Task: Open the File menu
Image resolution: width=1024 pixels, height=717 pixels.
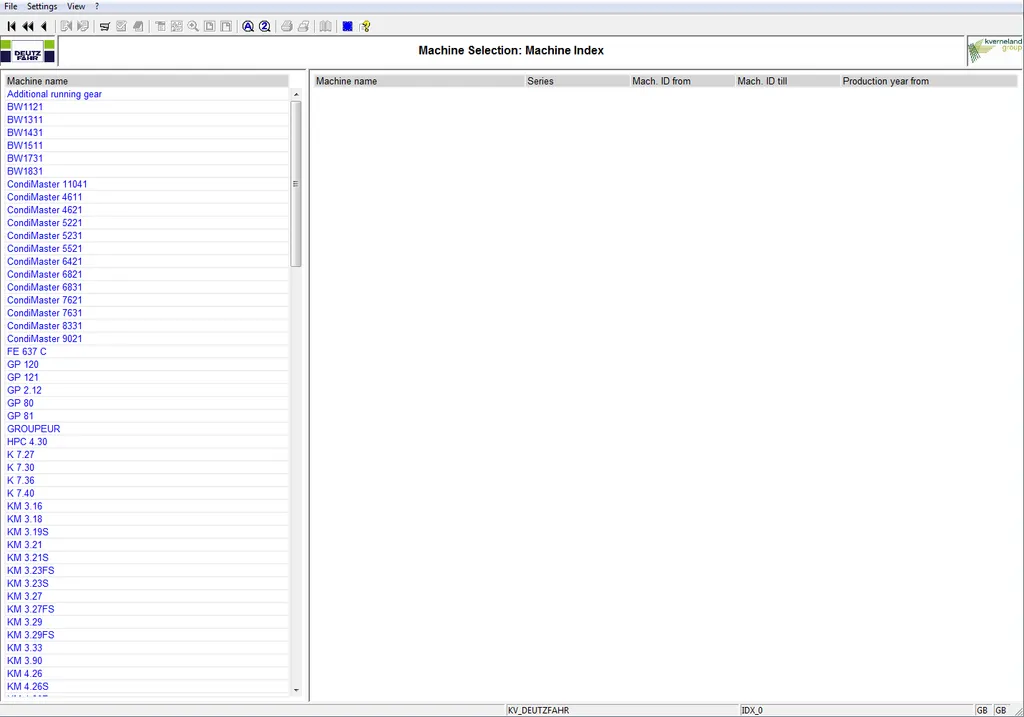Action: tap(11, 7)
